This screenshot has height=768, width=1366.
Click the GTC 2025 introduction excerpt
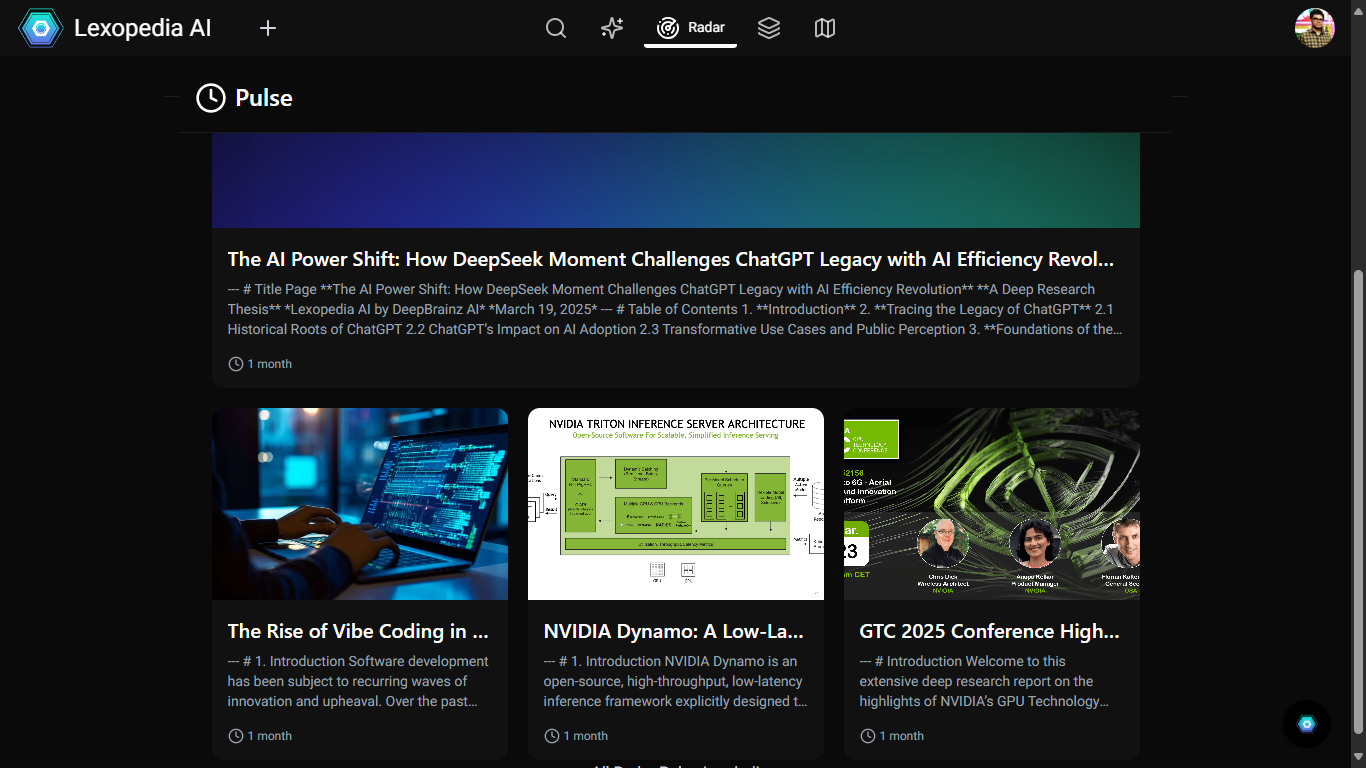point(984,681)
